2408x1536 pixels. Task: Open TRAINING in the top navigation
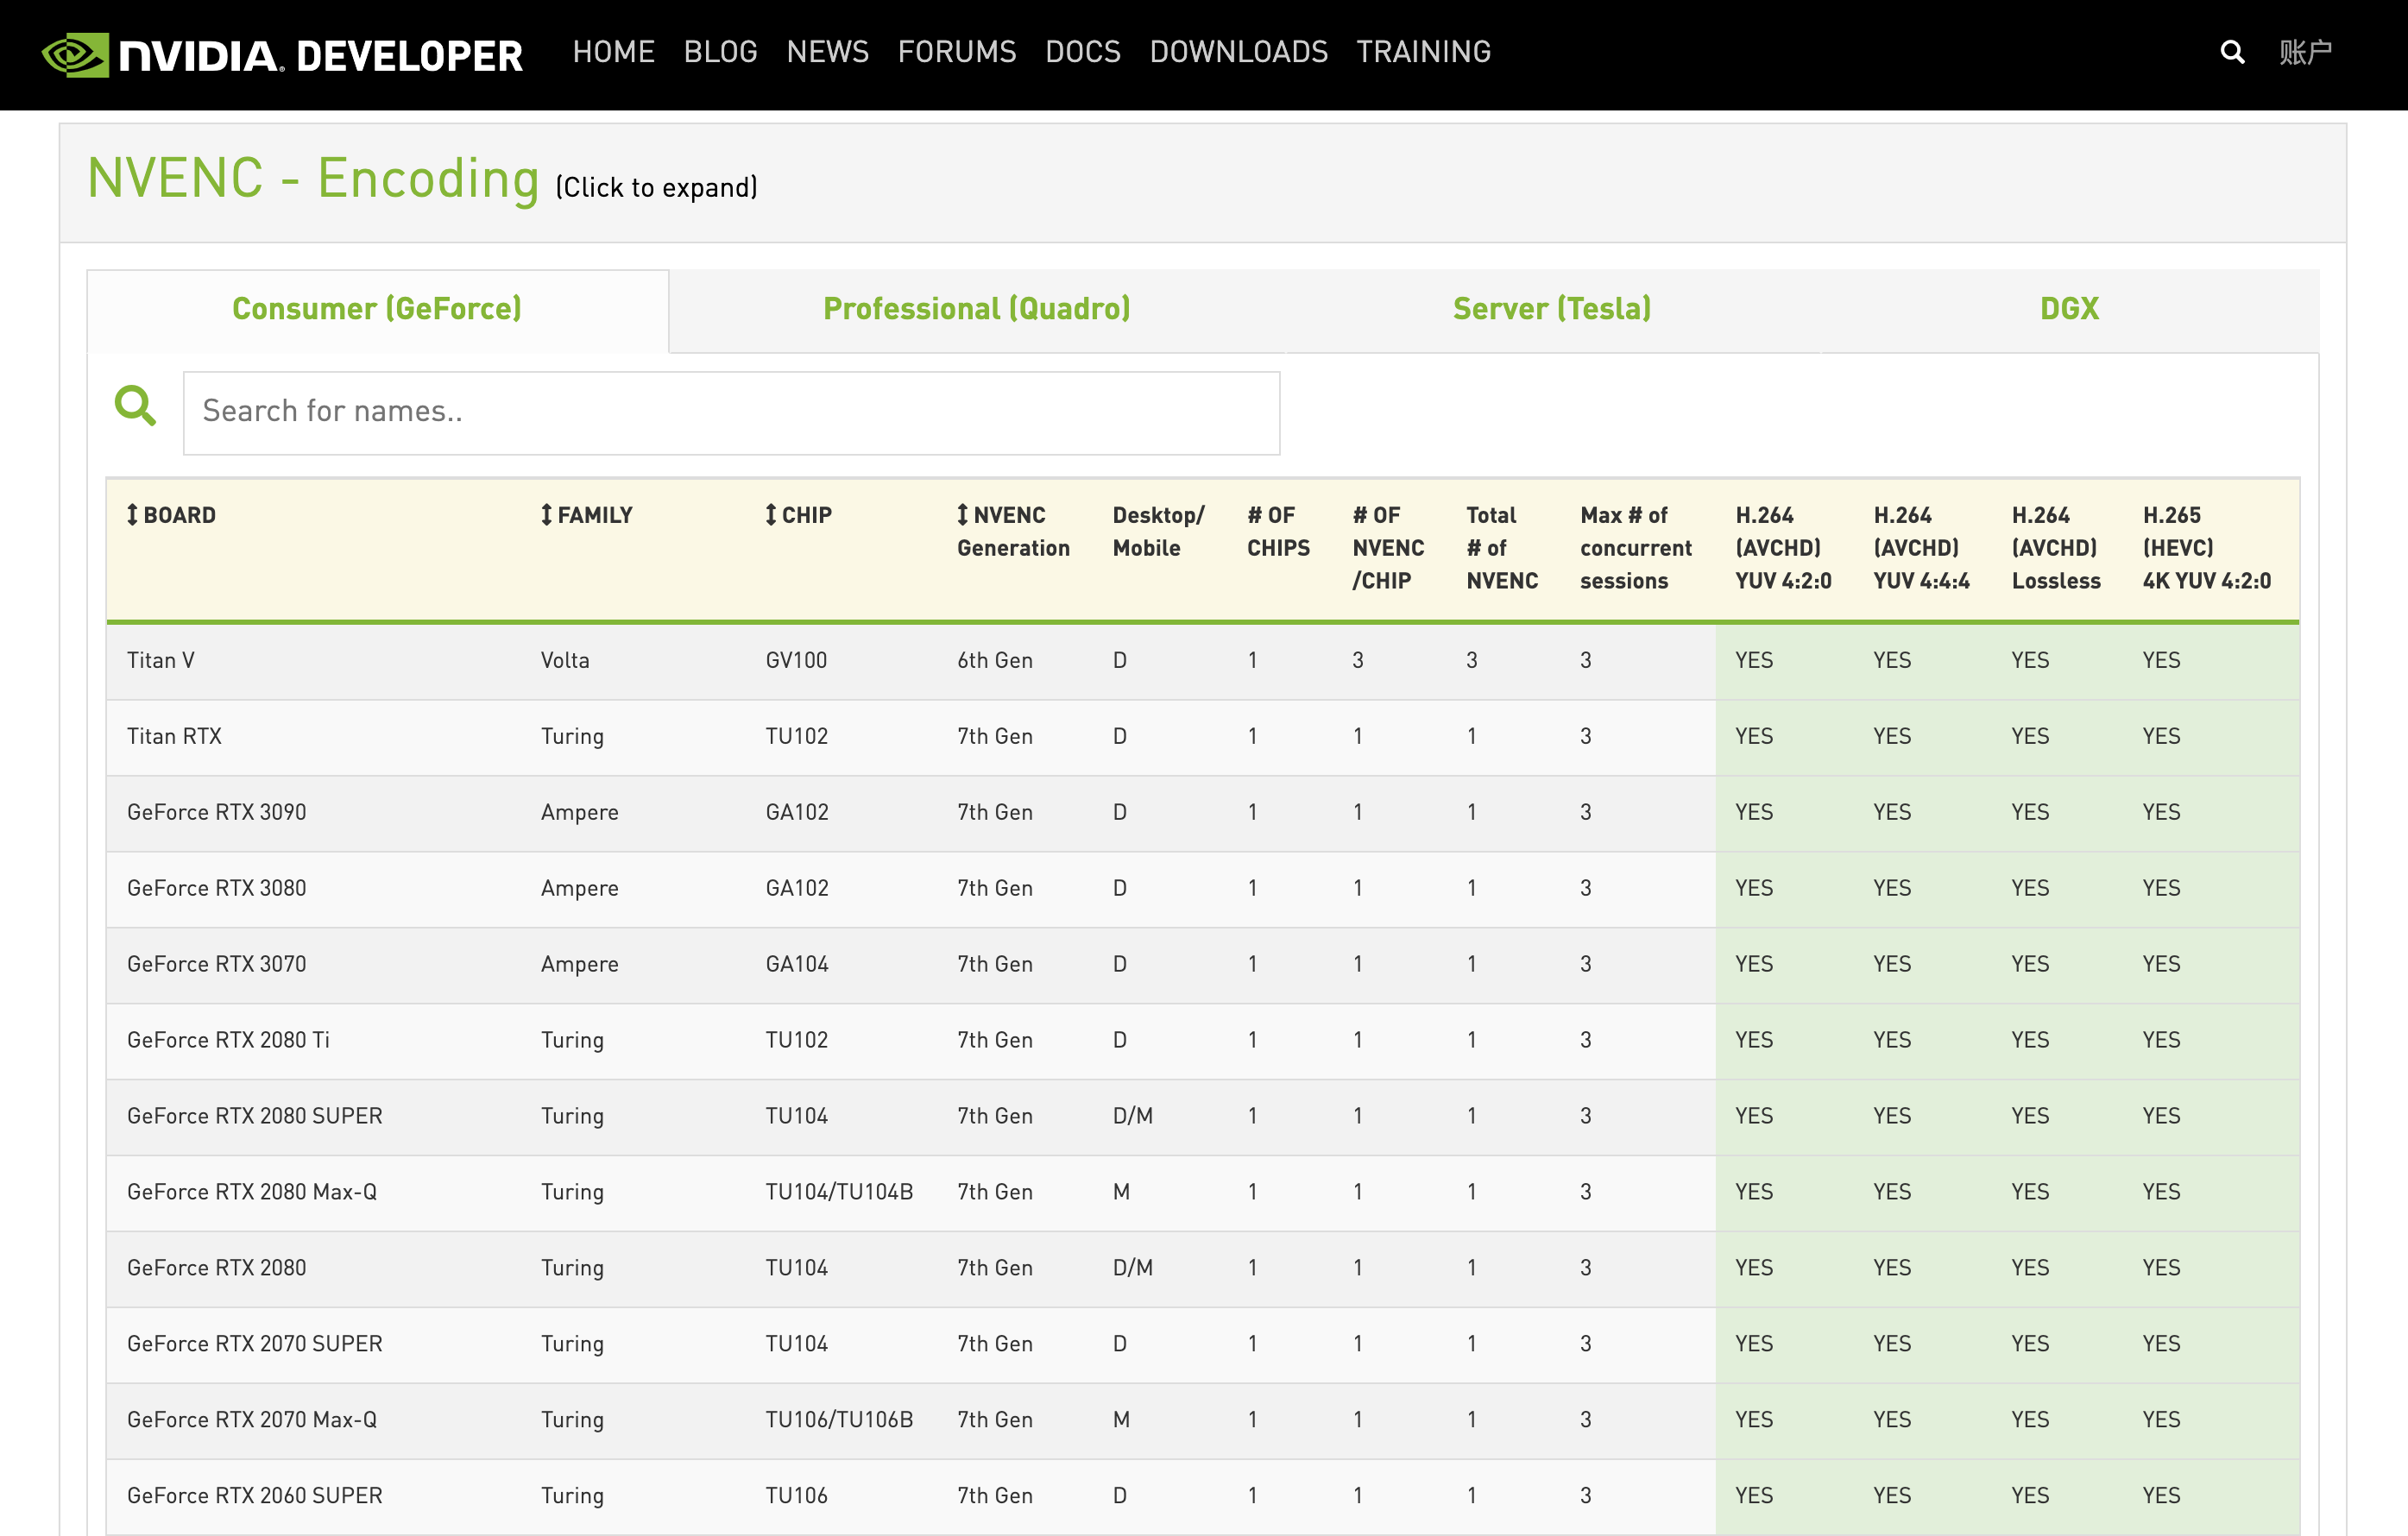[x=1423, y=52]
